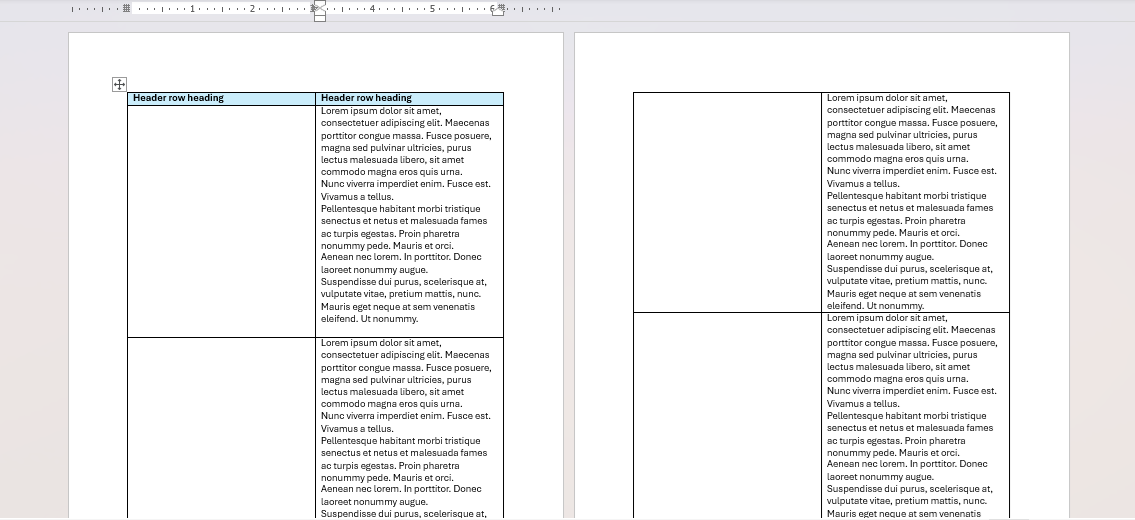Click the top empty left cell on page two
The width and height of the screenshot is (1135, 520).
pyautogui.click(x=727, y=202)
